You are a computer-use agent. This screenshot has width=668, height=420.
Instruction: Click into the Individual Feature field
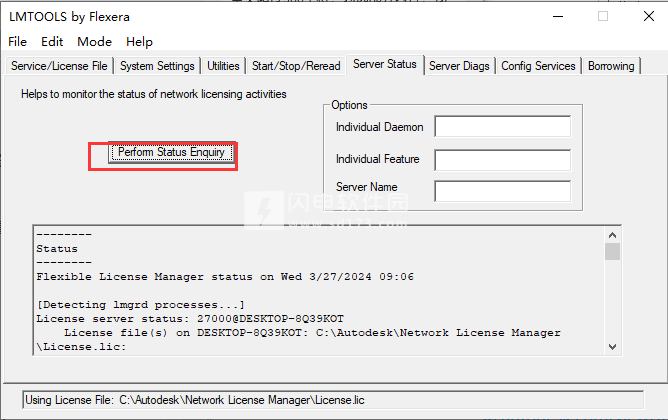click(502, 159)
